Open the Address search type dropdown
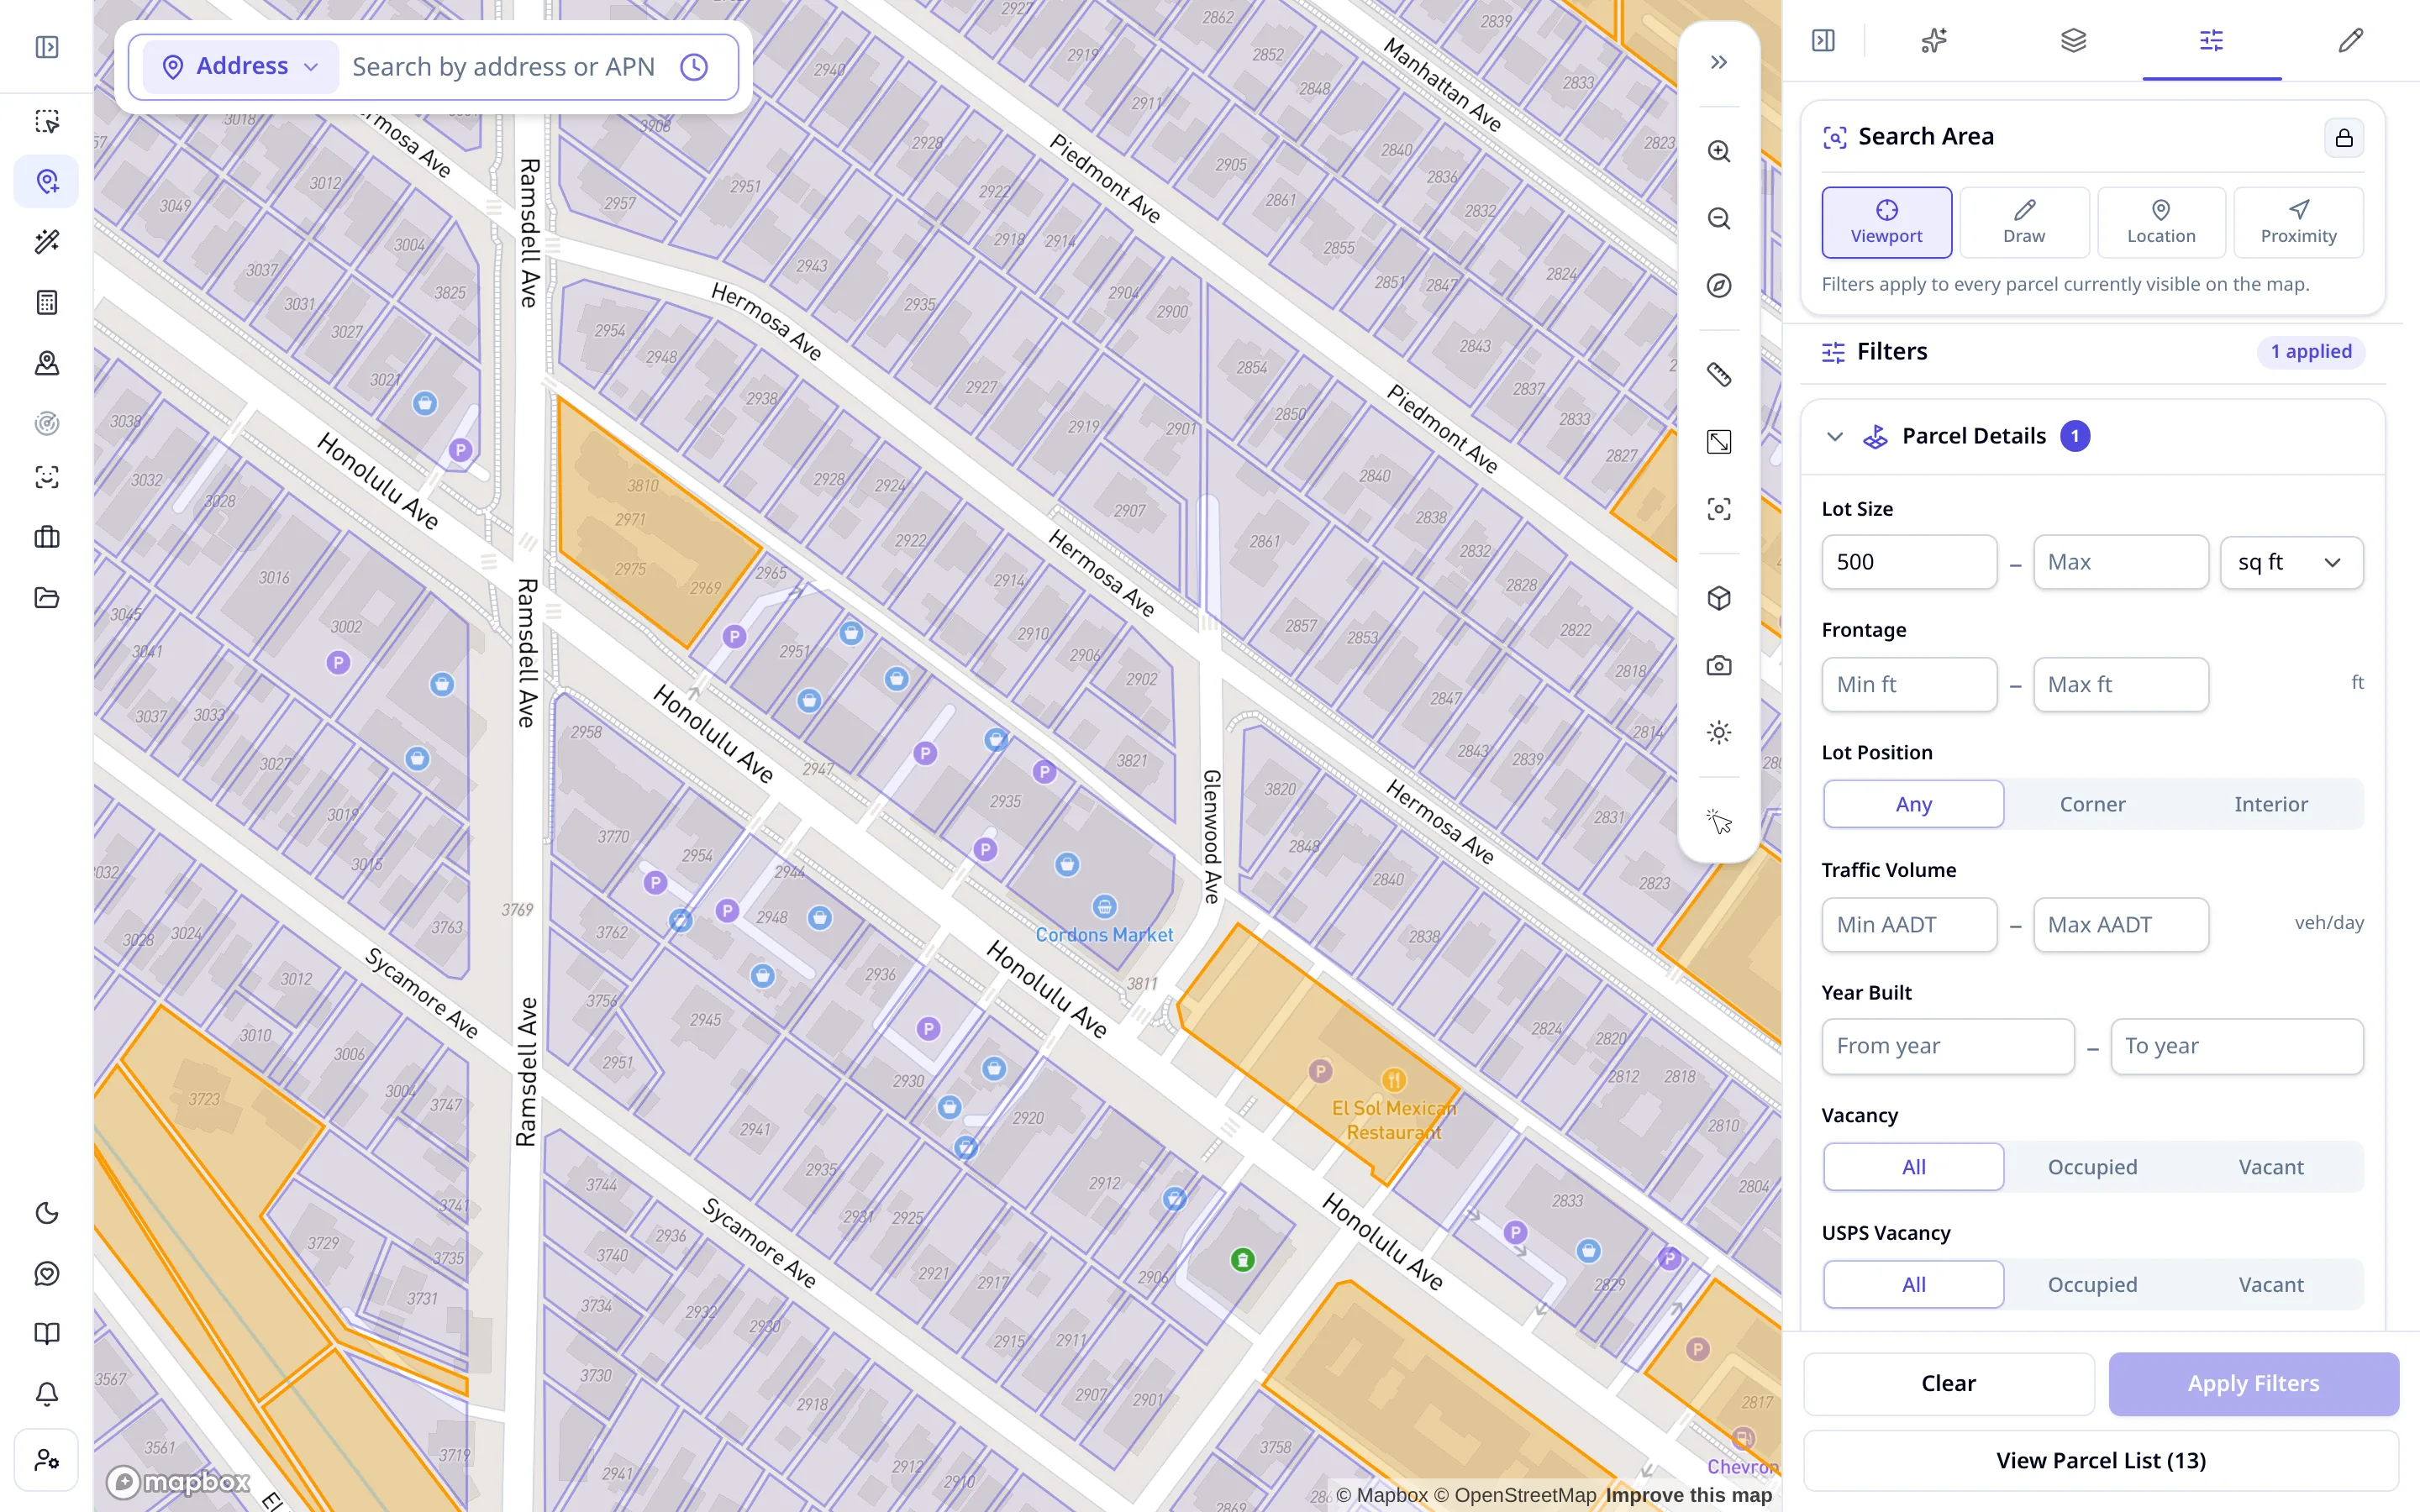Screen dimensions: 2420x1512 point(241,67)
